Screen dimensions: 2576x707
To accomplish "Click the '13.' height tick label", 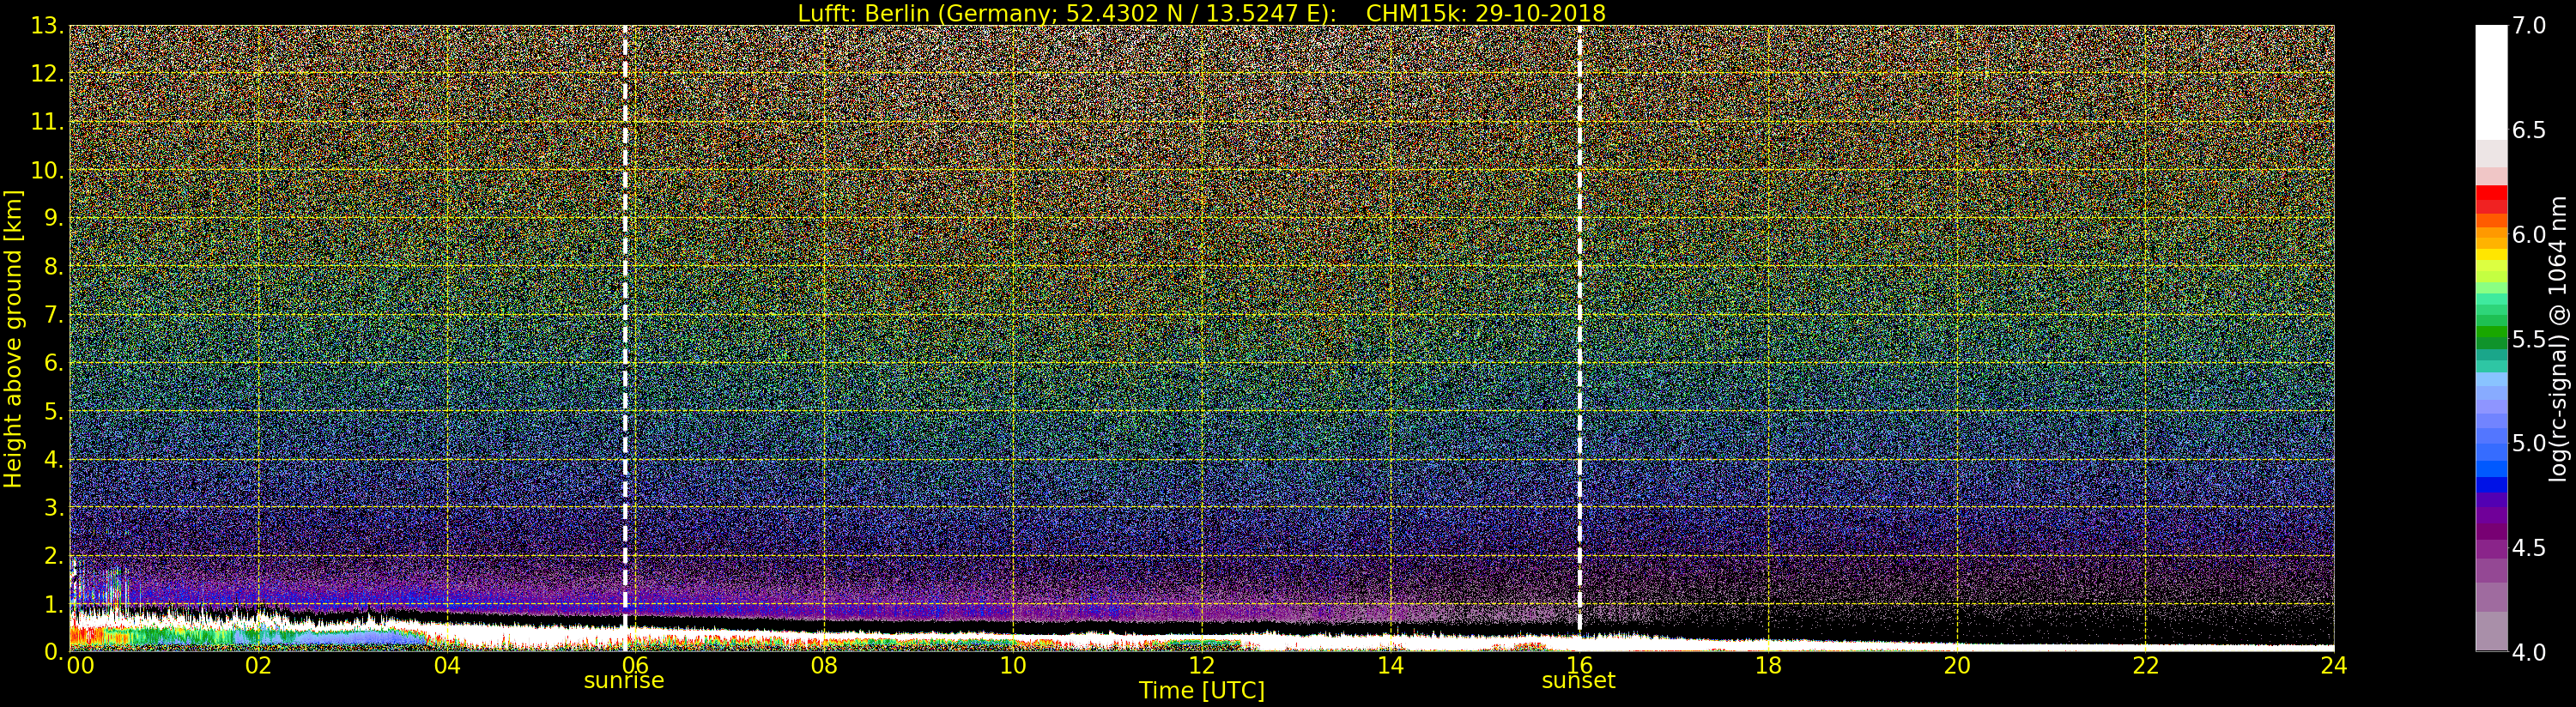I will (x=48, y=26).
